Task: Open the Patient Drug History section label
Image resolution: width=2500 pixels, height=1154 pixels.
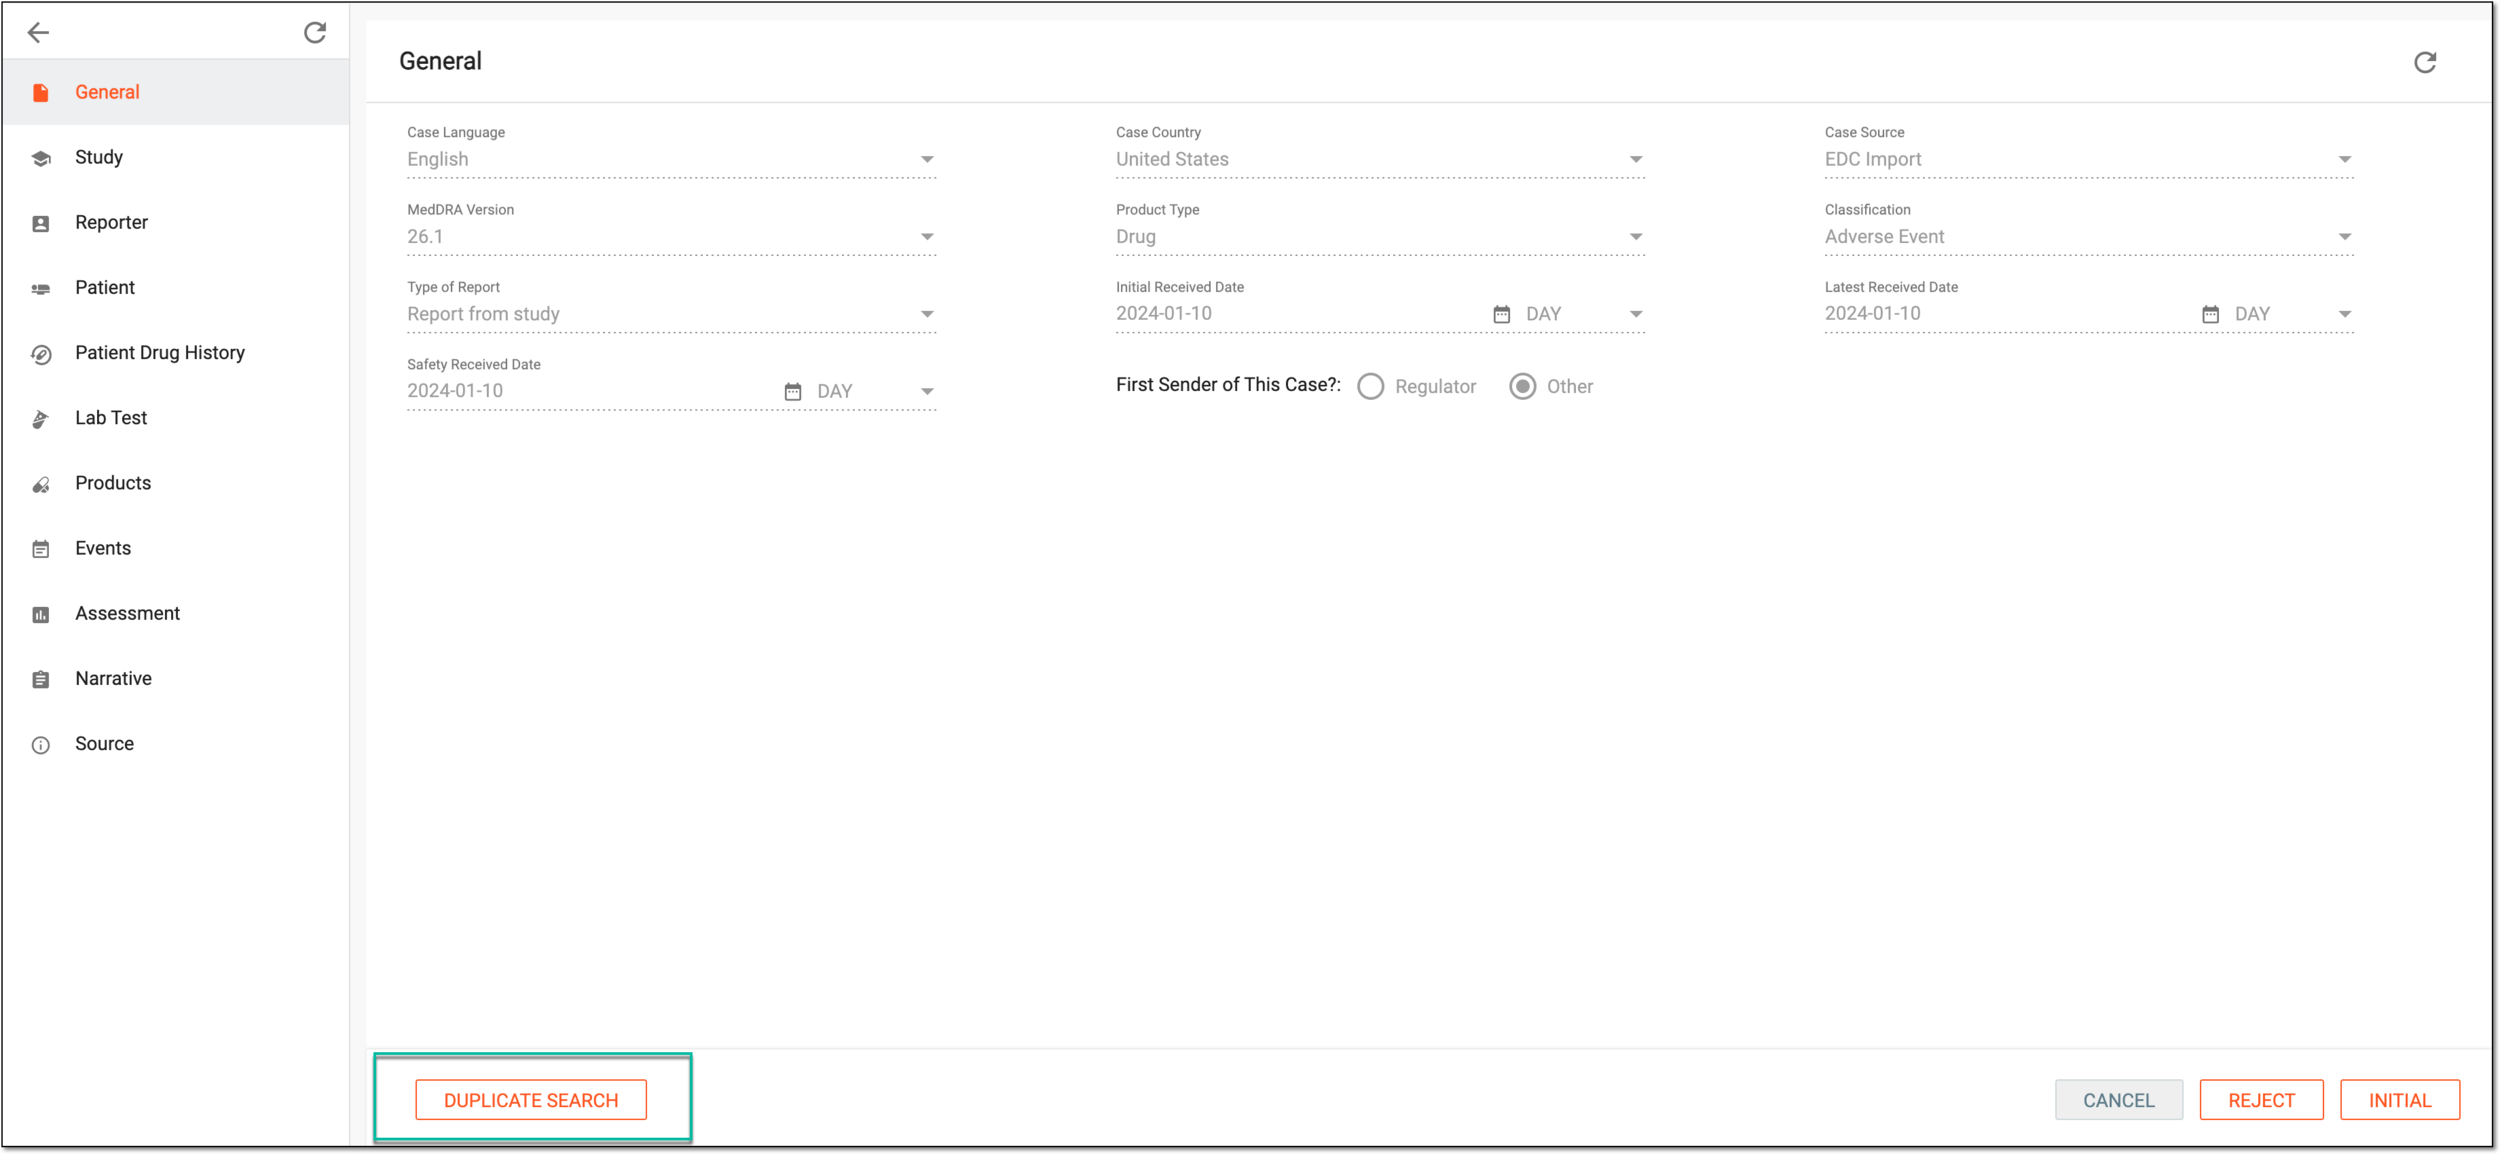Action: [x=160, y=352]
